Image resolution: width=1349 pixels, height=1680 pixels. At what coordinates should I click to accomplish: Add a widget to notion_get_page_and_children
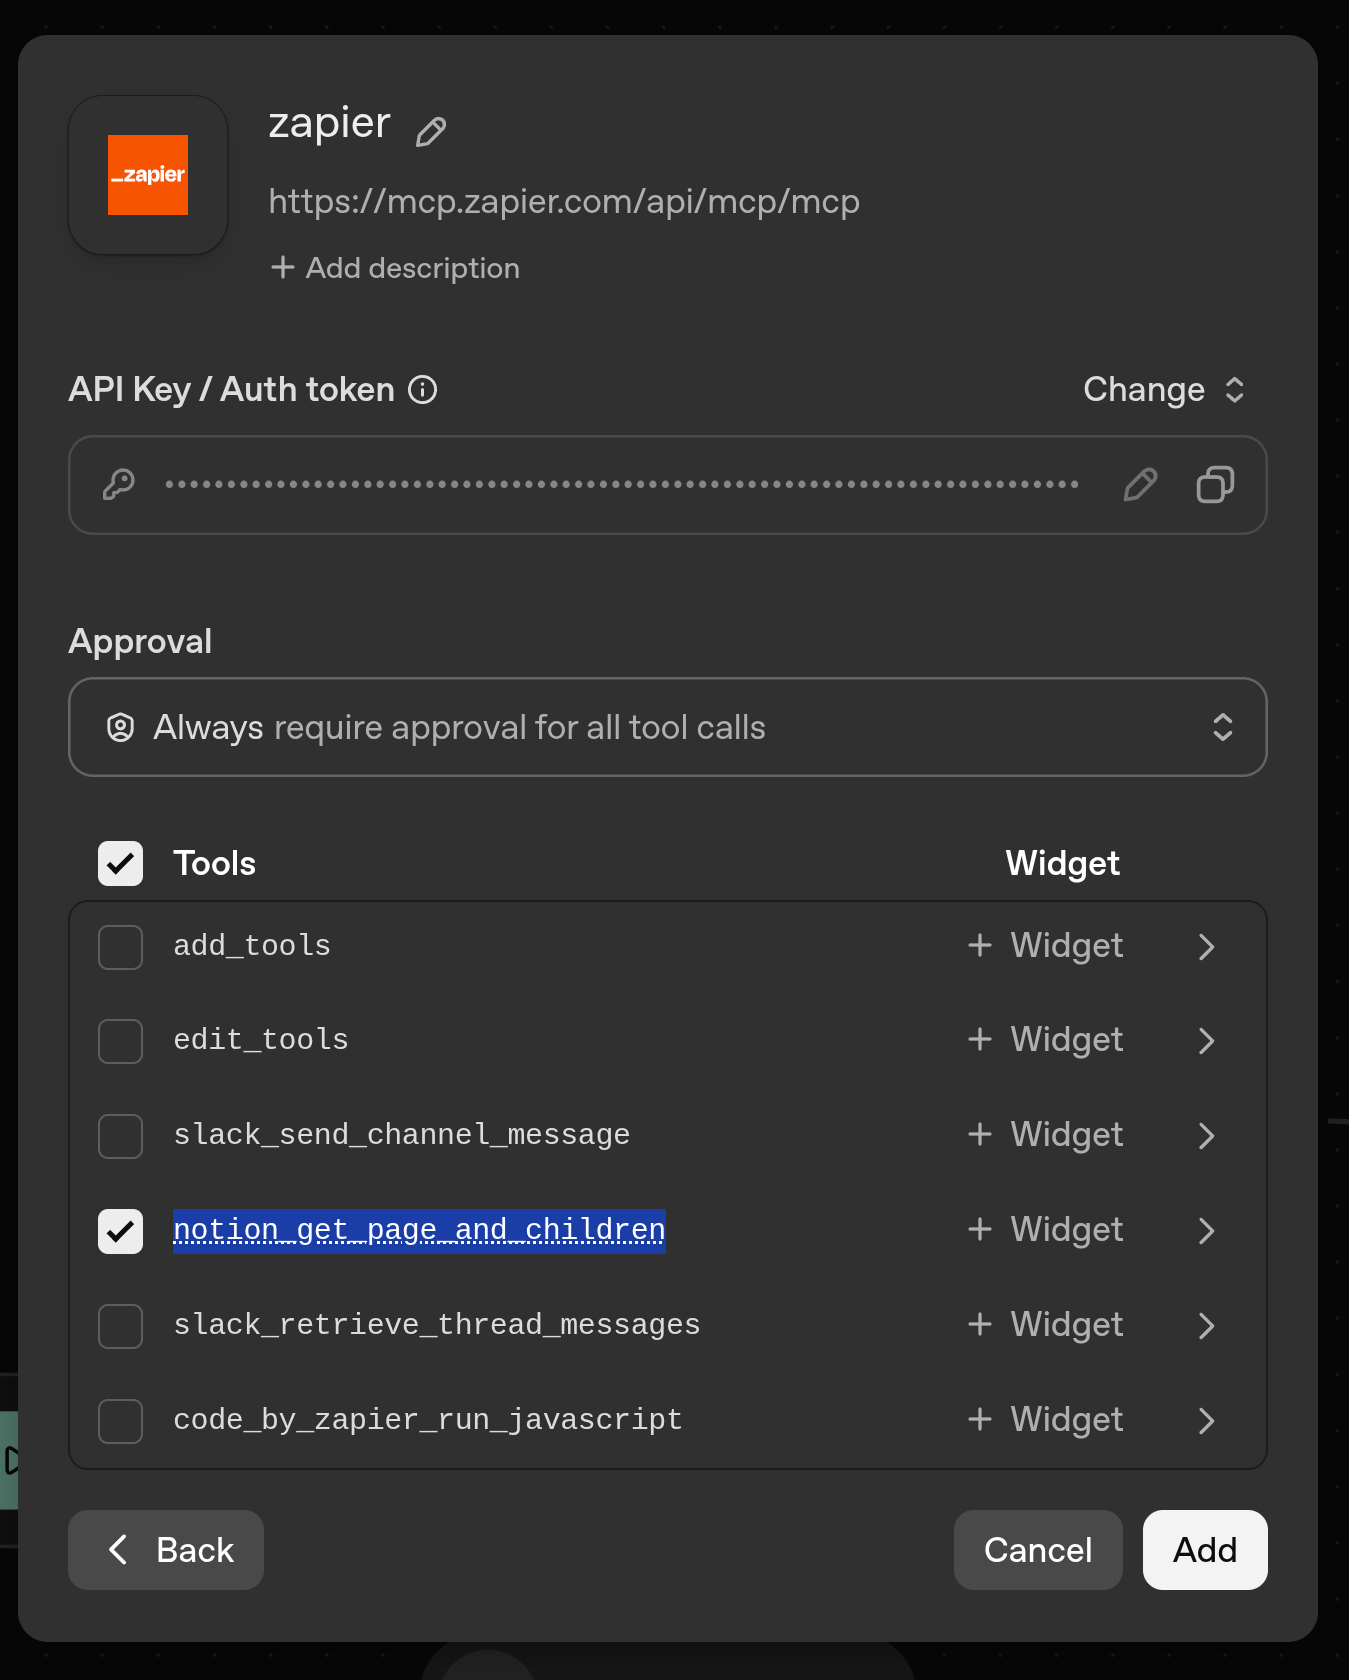1046,1230
